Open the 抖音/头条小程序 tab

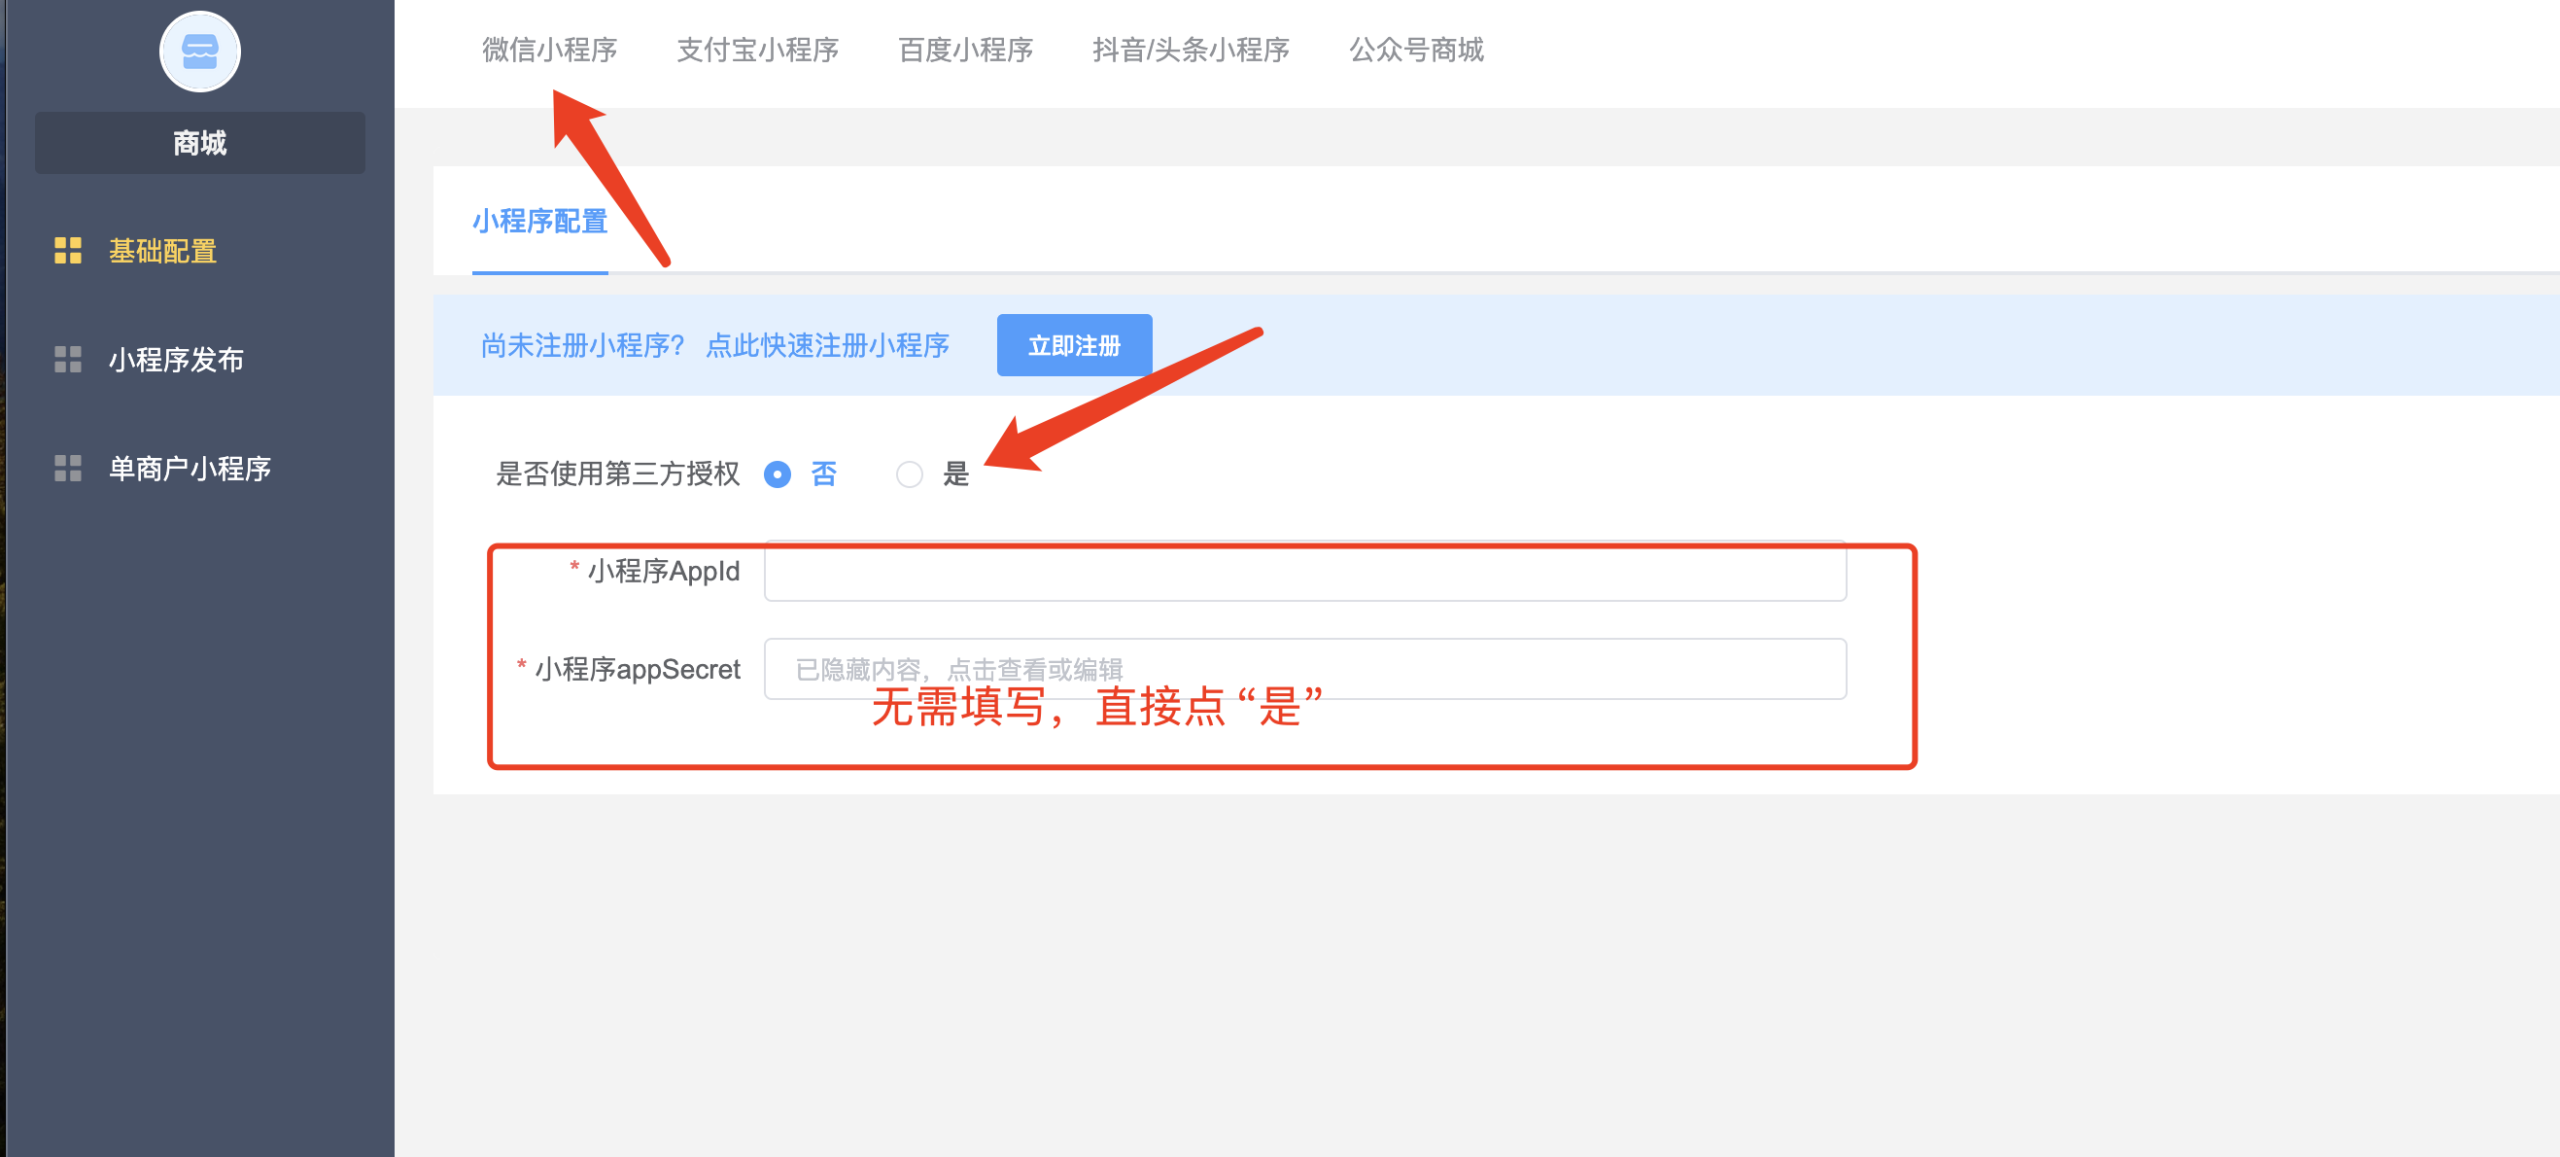tap(1191, 50)
